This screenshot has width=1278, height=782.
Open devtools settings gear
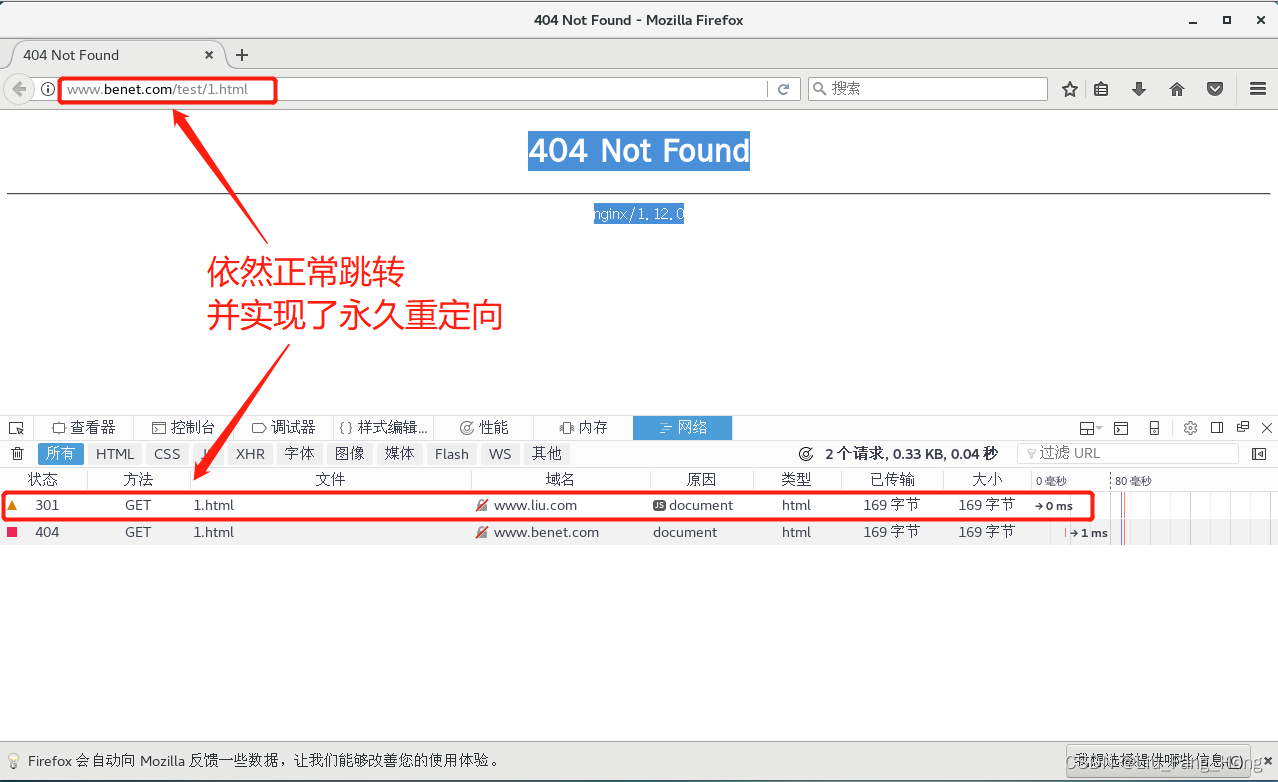pyautogui.click(x=1190, y=428)
